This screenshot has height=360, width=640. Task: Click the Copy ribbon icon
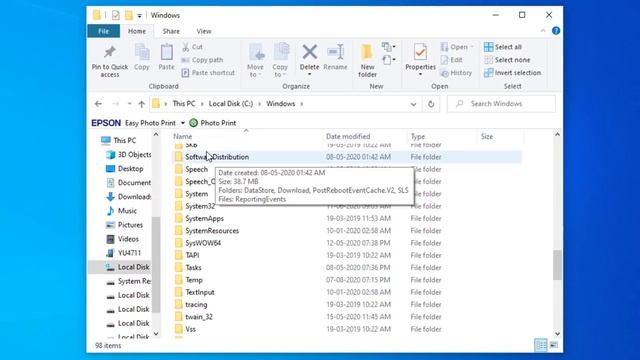pos(142,53)
